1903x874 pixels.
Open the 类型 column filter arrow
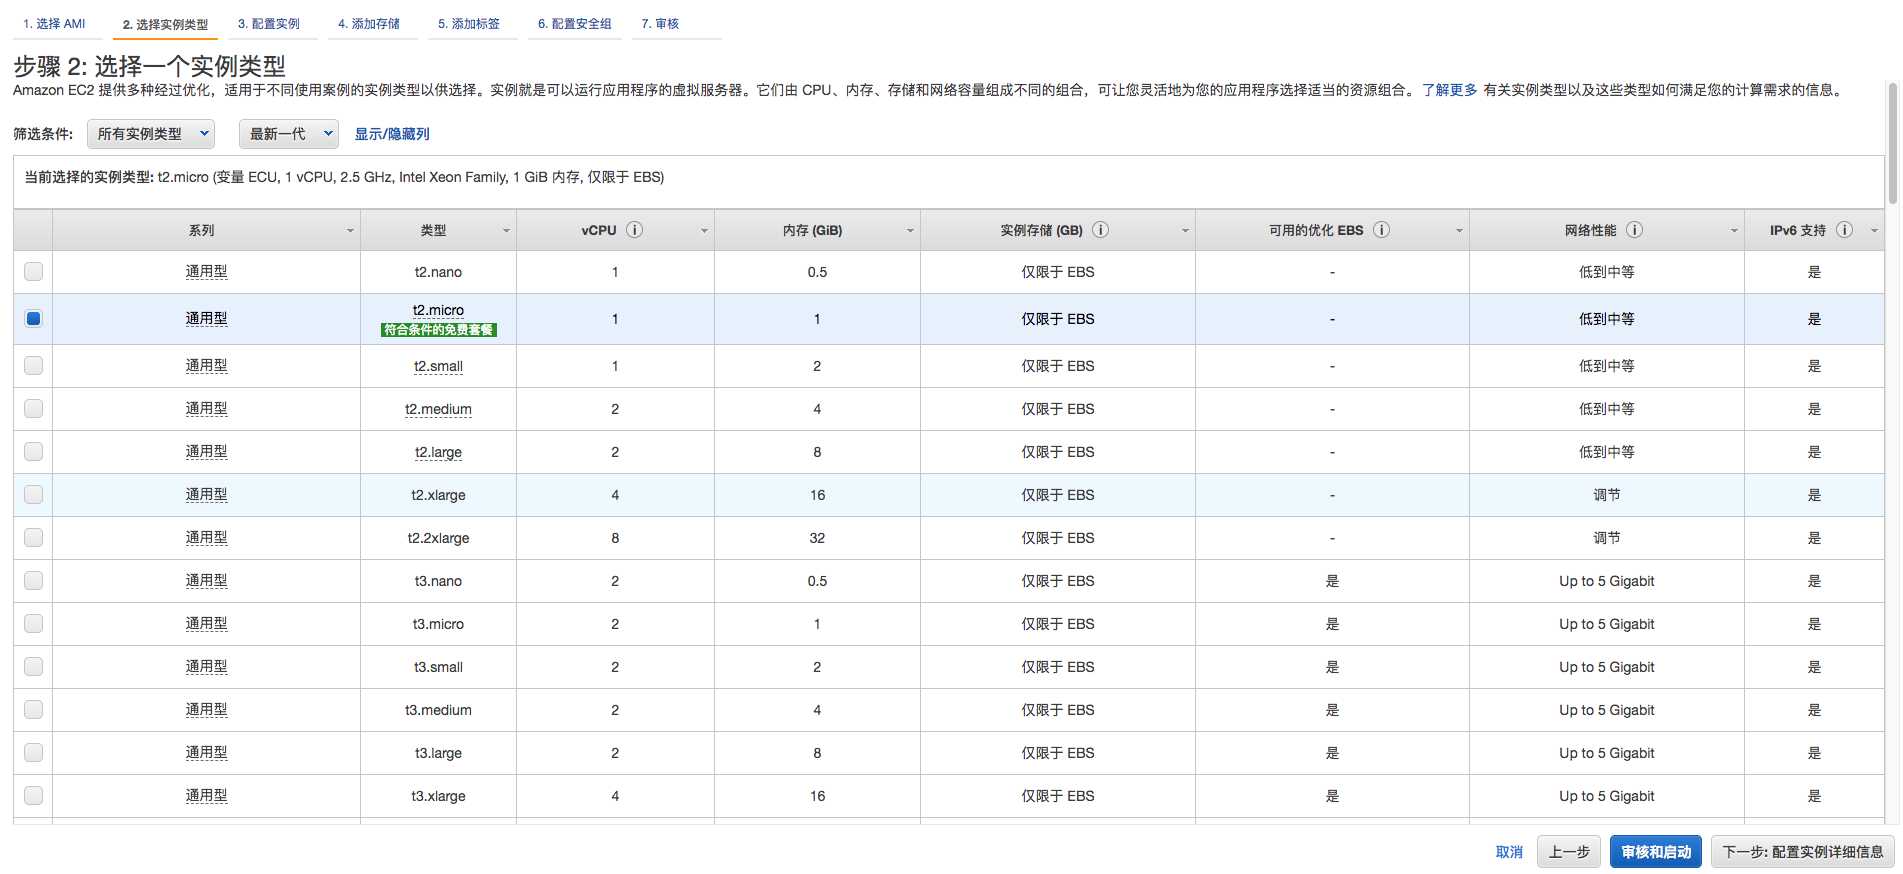tap(506, 231)
